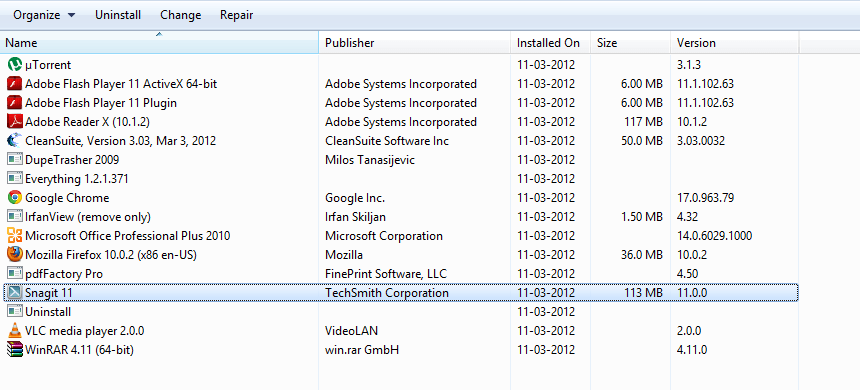Click the Adobe Flash Player 11 Plugin icon
The width and height of the screenshot is (860, 390).
(x=15, y=103)
